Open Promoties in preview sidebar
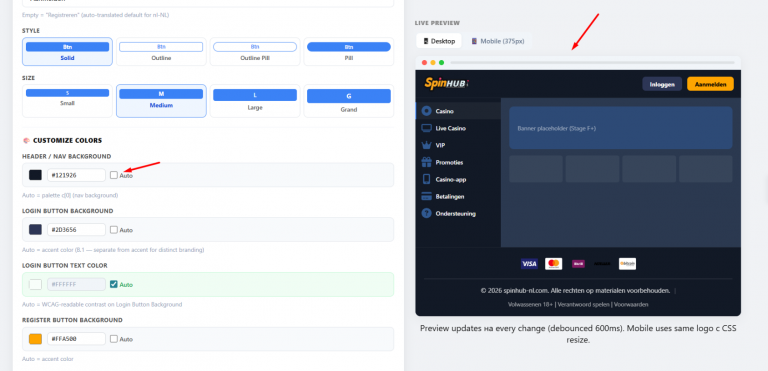Viewport: 768px width, 371px height. (x=458, y=162)
